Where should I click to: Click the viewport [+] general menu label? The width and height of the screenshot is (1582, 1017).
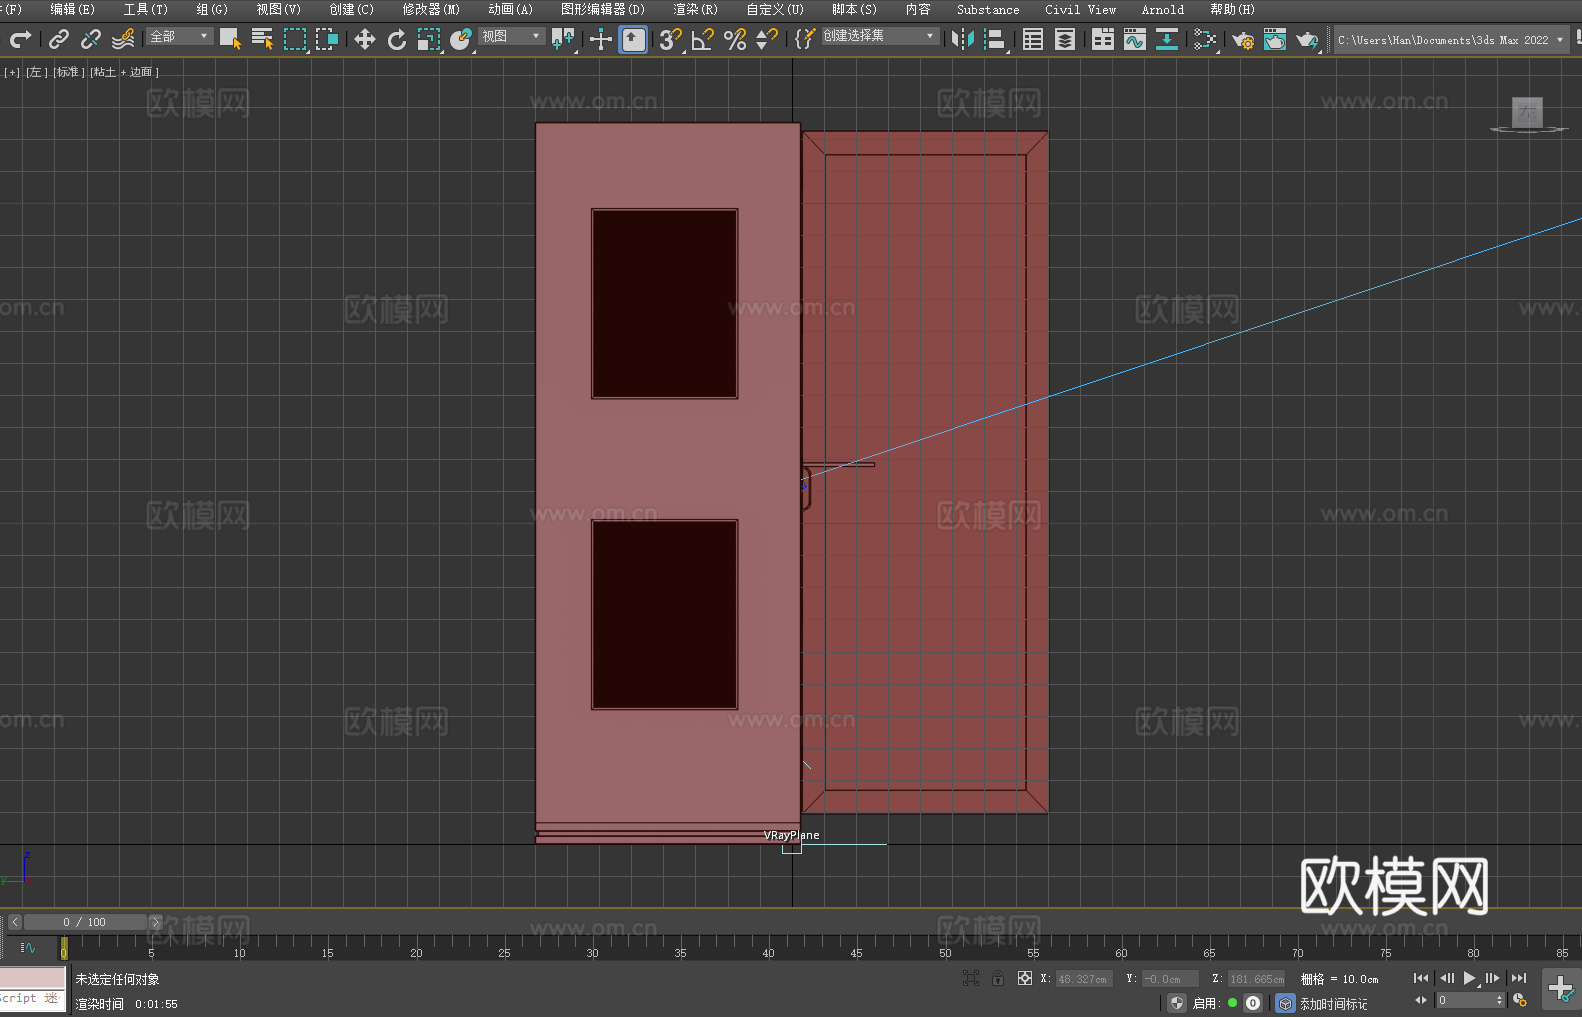(x=12, y=72)
